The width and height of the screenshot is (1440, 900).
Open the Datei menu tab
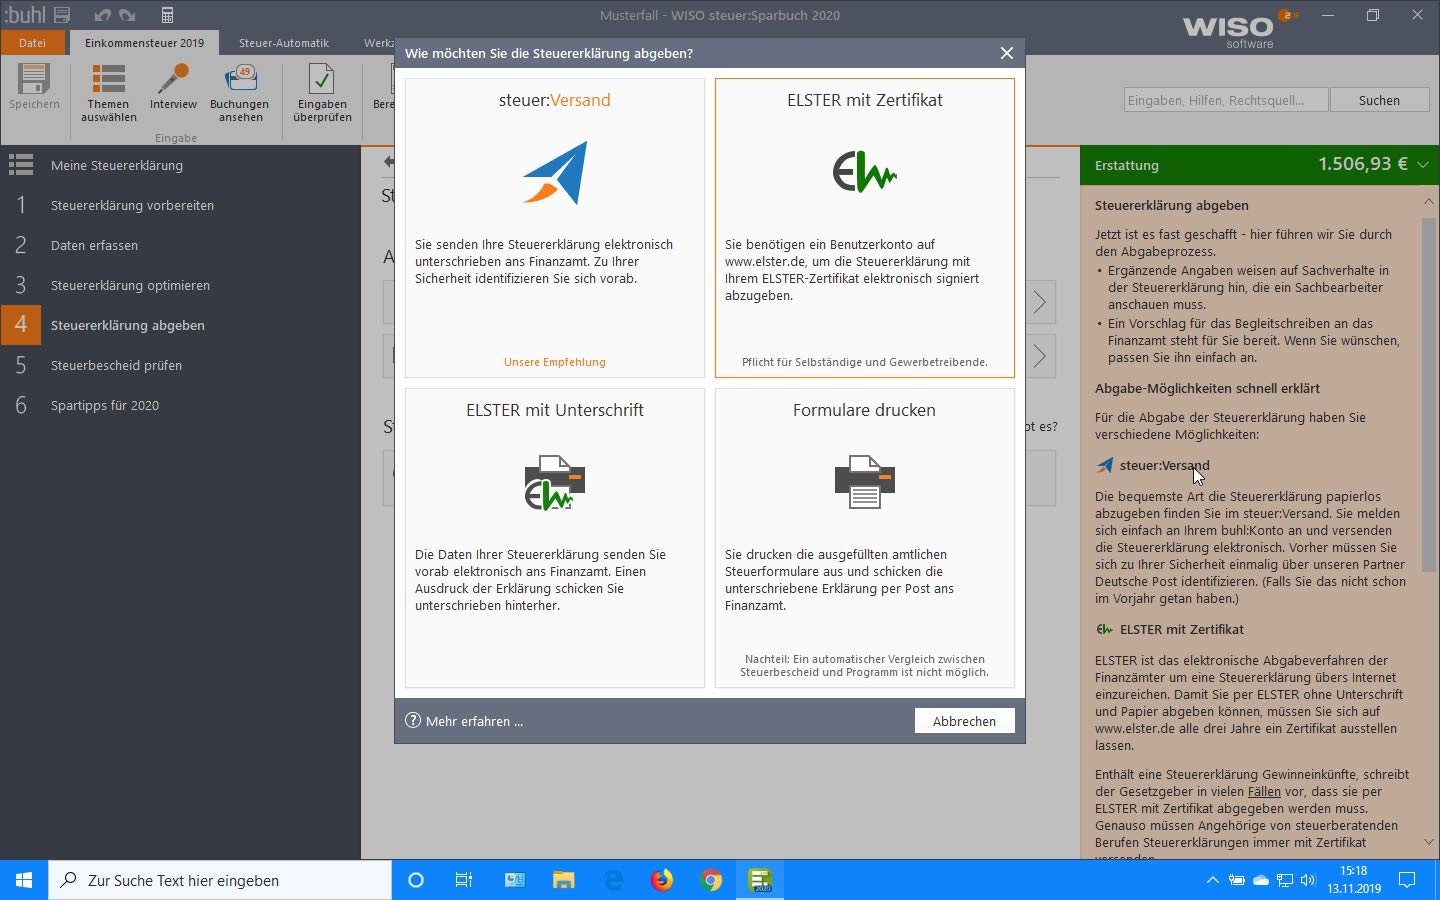coord(32,43)
